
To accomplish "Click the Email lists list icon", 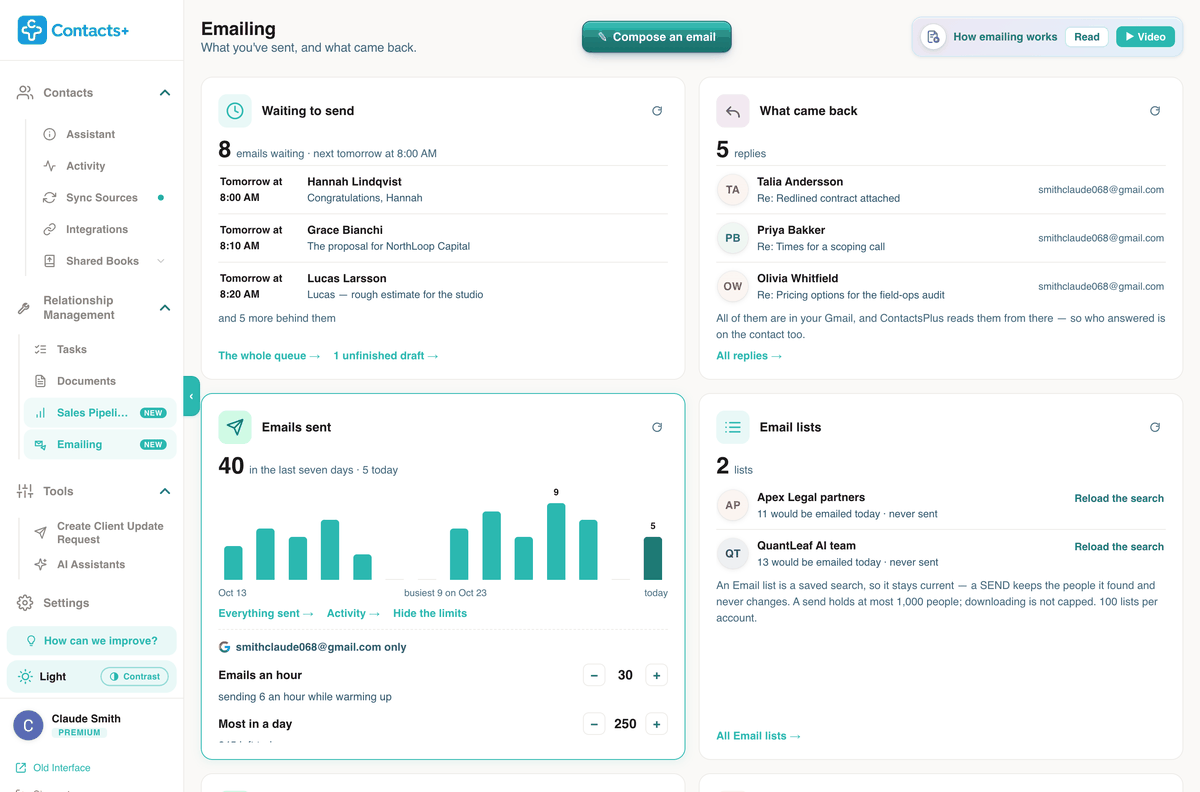I will (733, 427).
